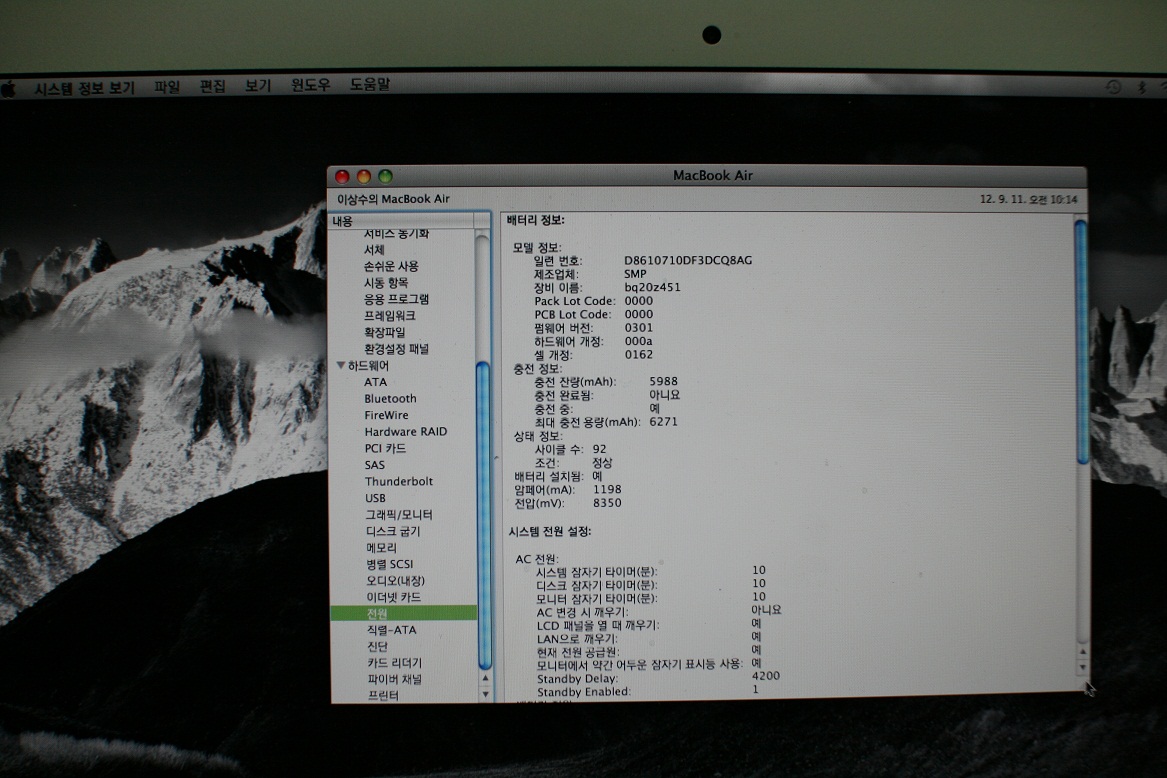
Task: Click the green zoom window button
Action: click(x=385, y=177)
